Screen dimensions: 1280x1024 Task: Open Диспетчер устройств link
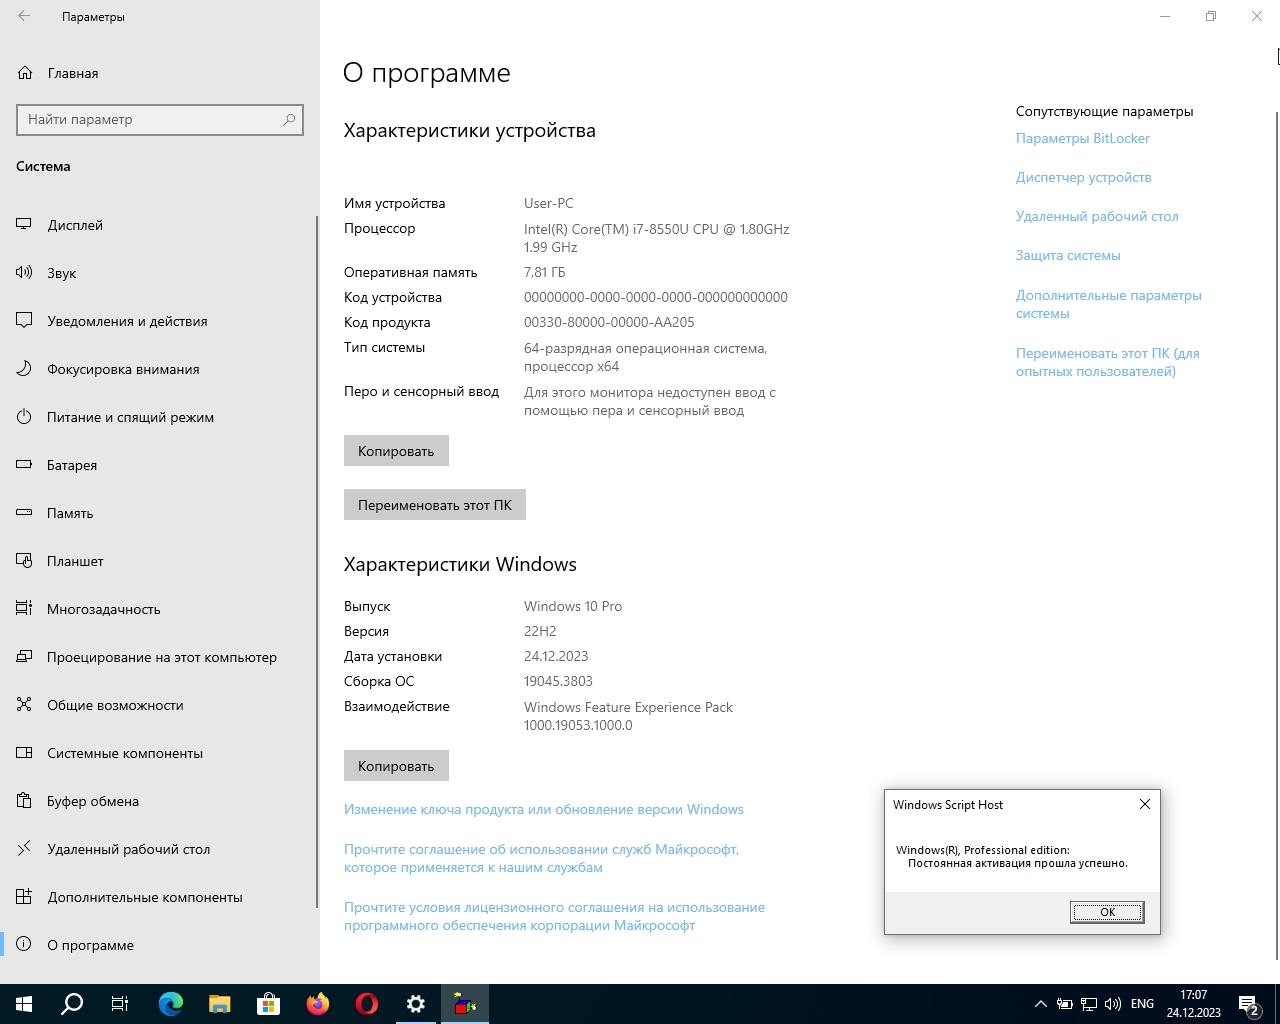pos(1084,177)
